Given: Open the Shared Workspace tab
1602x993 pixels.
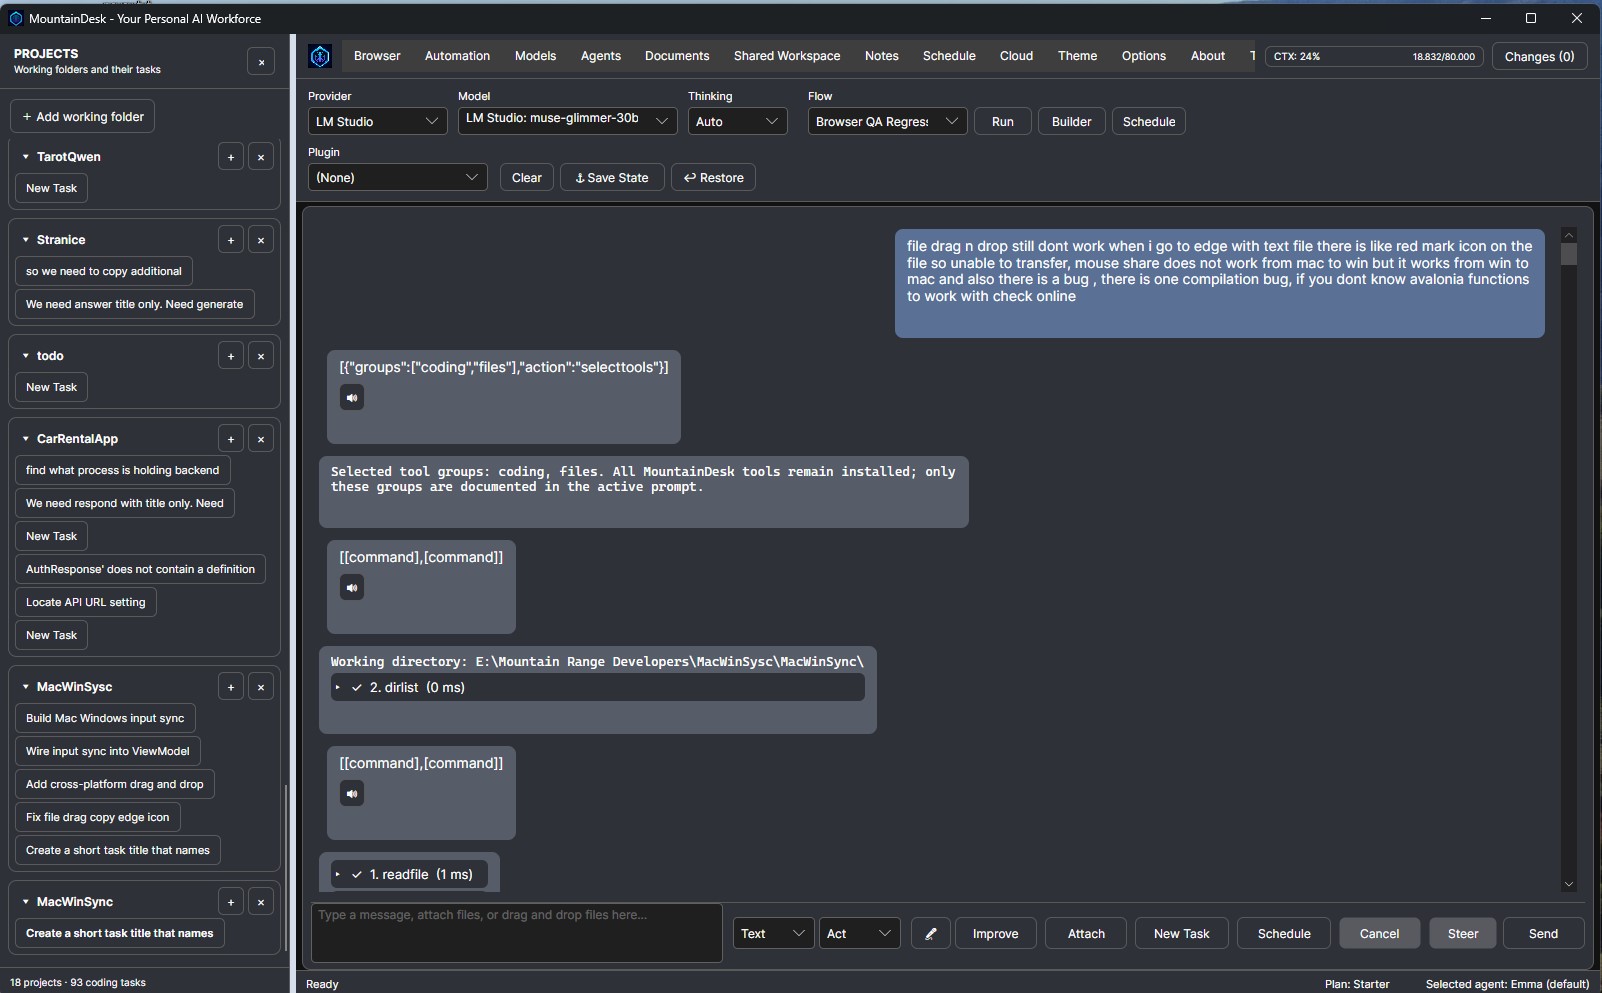Looking at the screenshot, I should pyautogui.click(x=787, y=56).
